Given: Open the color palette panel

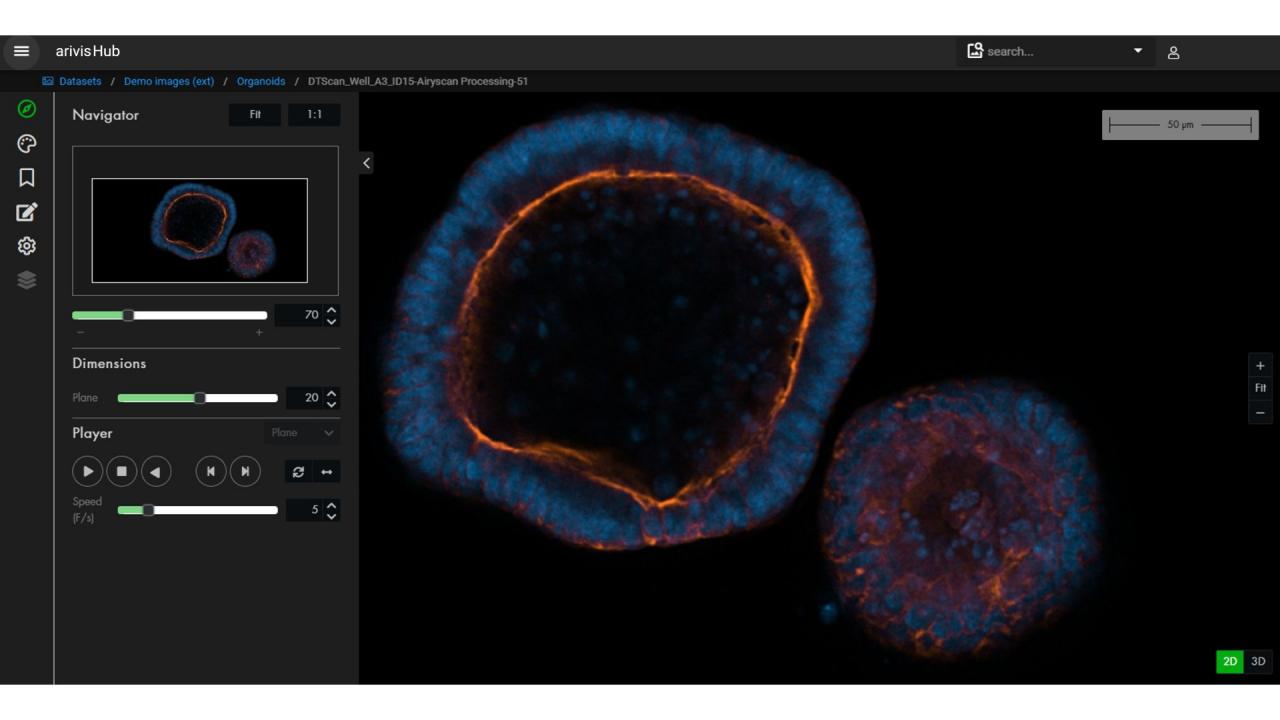Looking at the screenshot, I should [26, 144].
